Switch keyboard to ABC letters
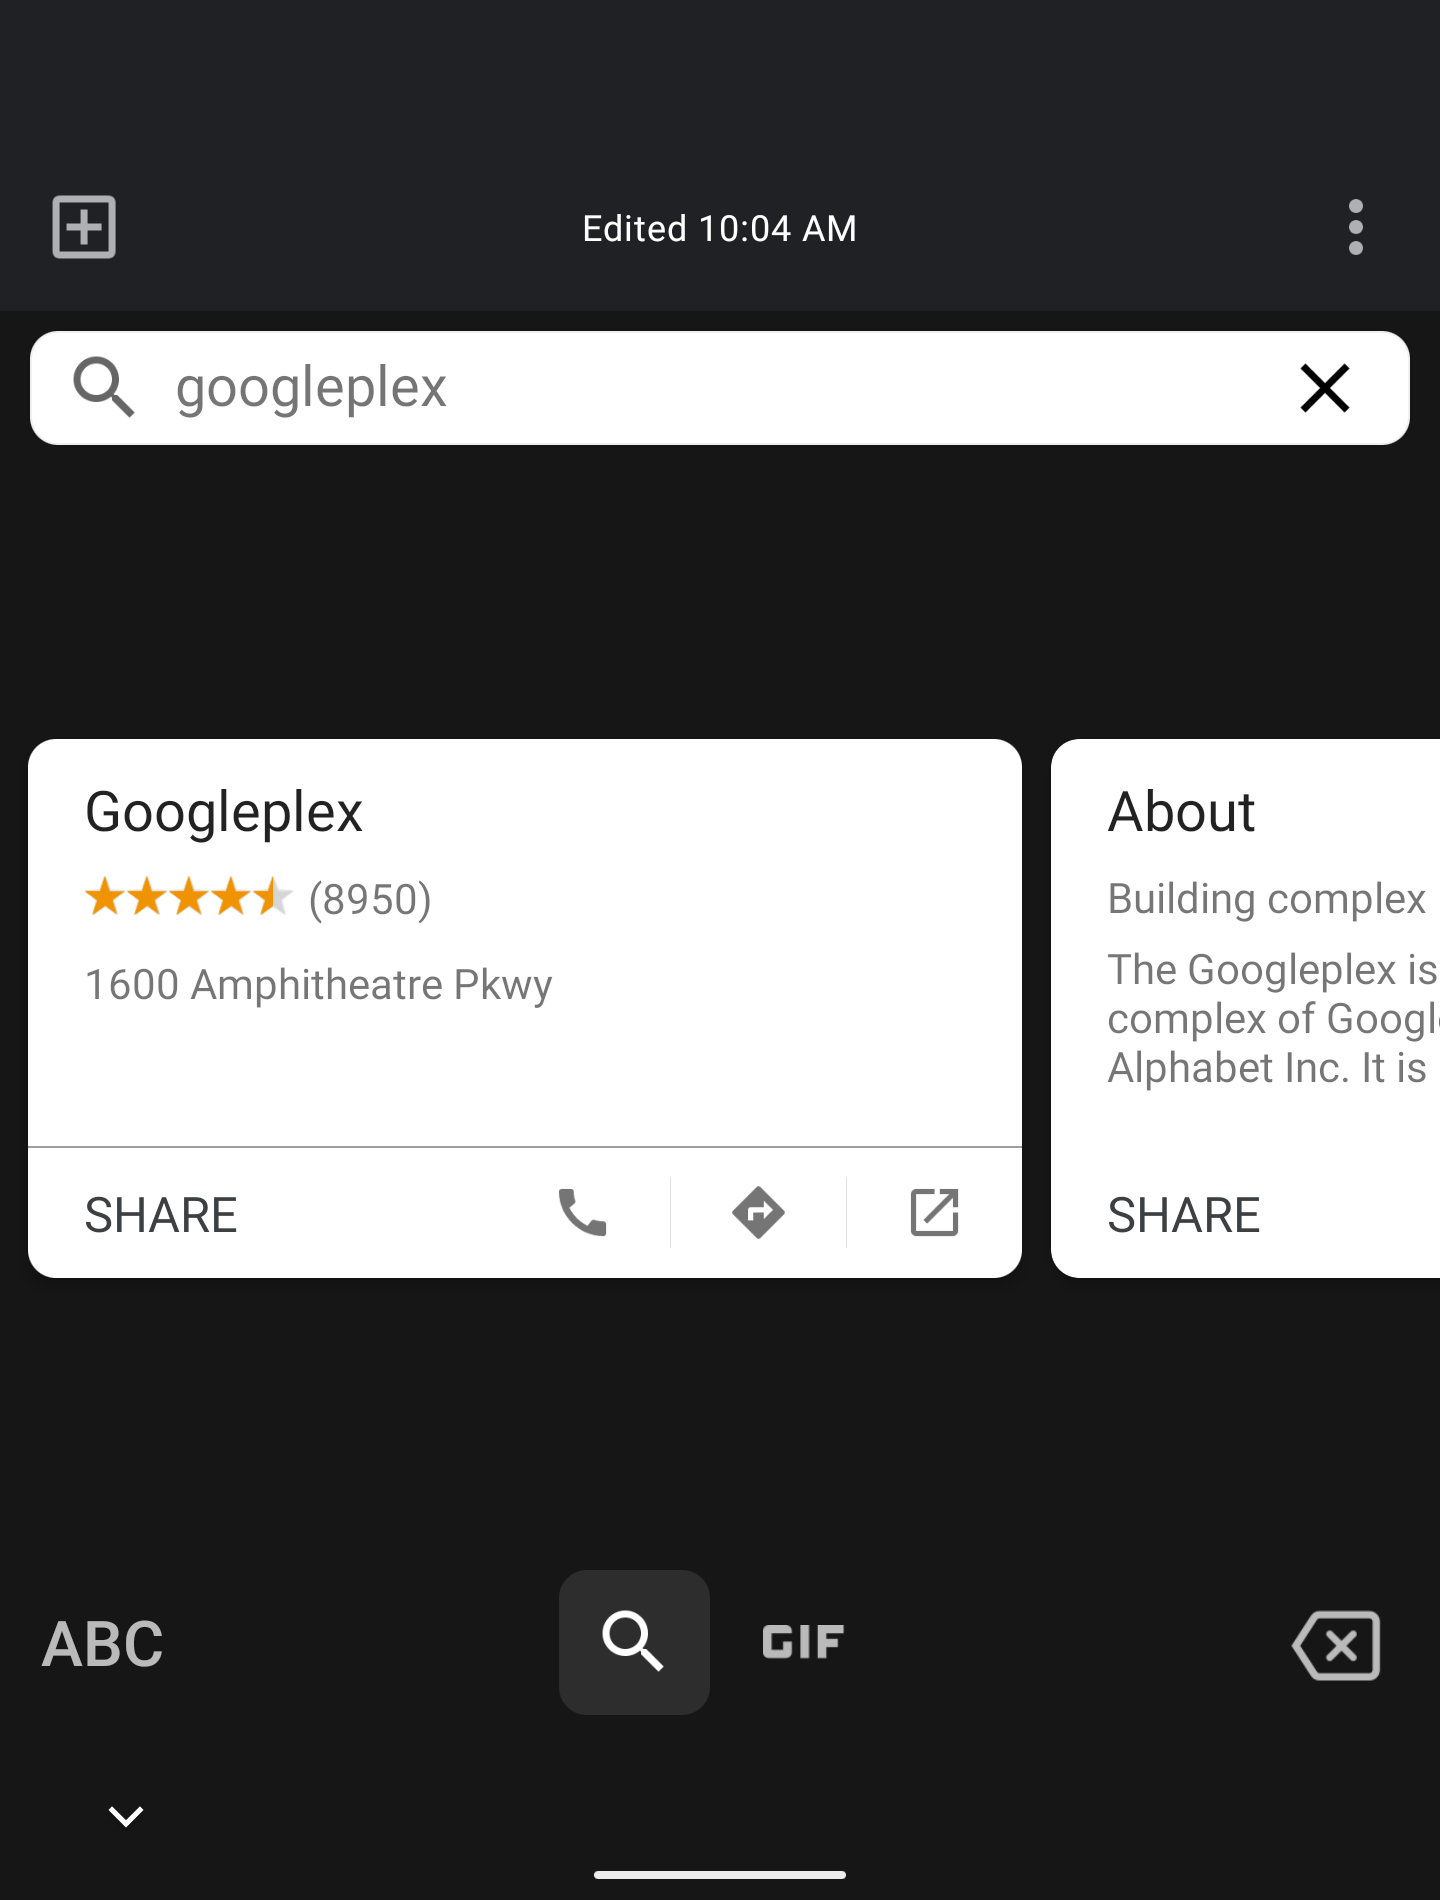This screenshot has width=1440, height=1900. click(x=102, y=1644)
